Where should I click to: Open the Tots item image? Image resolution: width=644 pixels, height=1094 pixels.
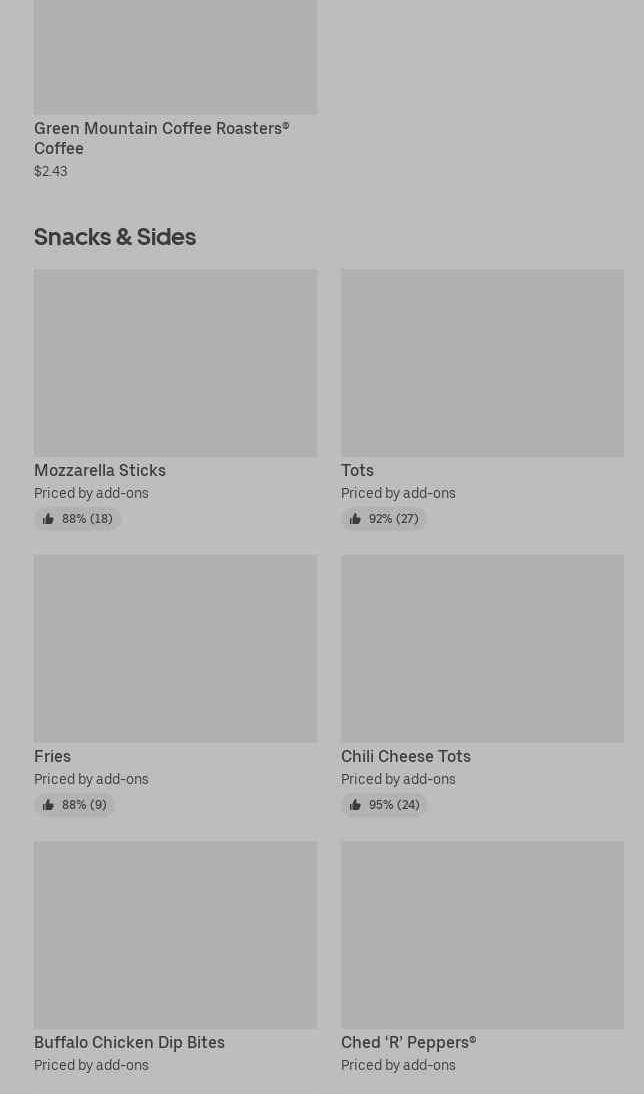482,363
